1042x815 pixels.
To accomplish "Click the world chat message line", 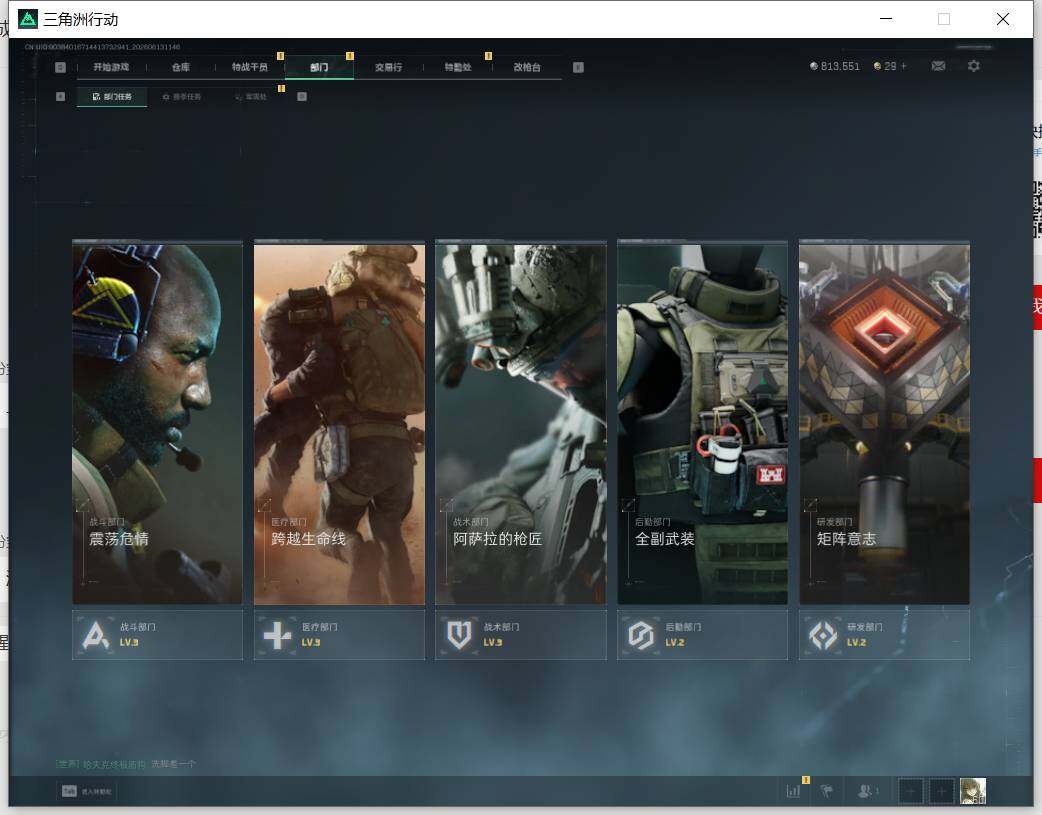I will coord(126,764).
